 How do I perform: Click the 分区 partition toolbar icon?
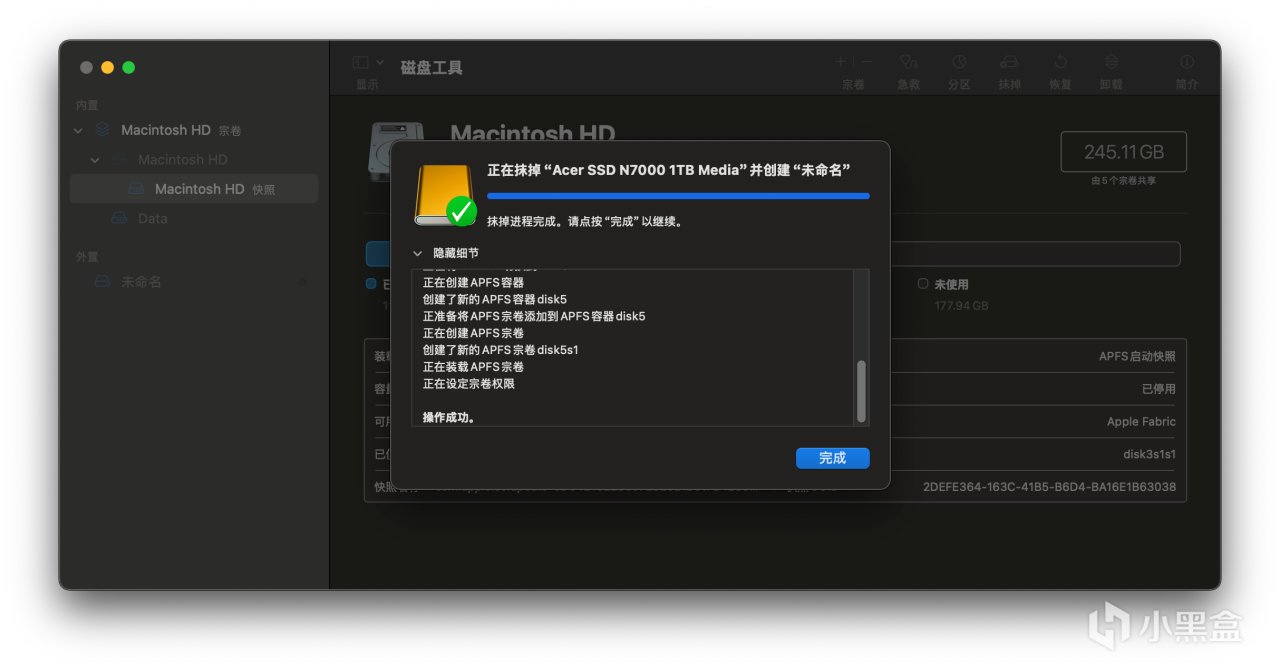(959, 62)
